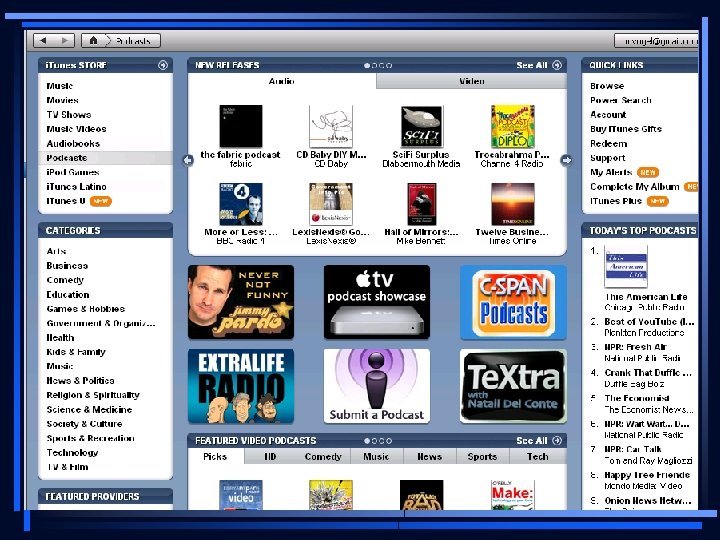Open the iTunes Store home icon
Viewport: 720px width, 540px height.
93,40
